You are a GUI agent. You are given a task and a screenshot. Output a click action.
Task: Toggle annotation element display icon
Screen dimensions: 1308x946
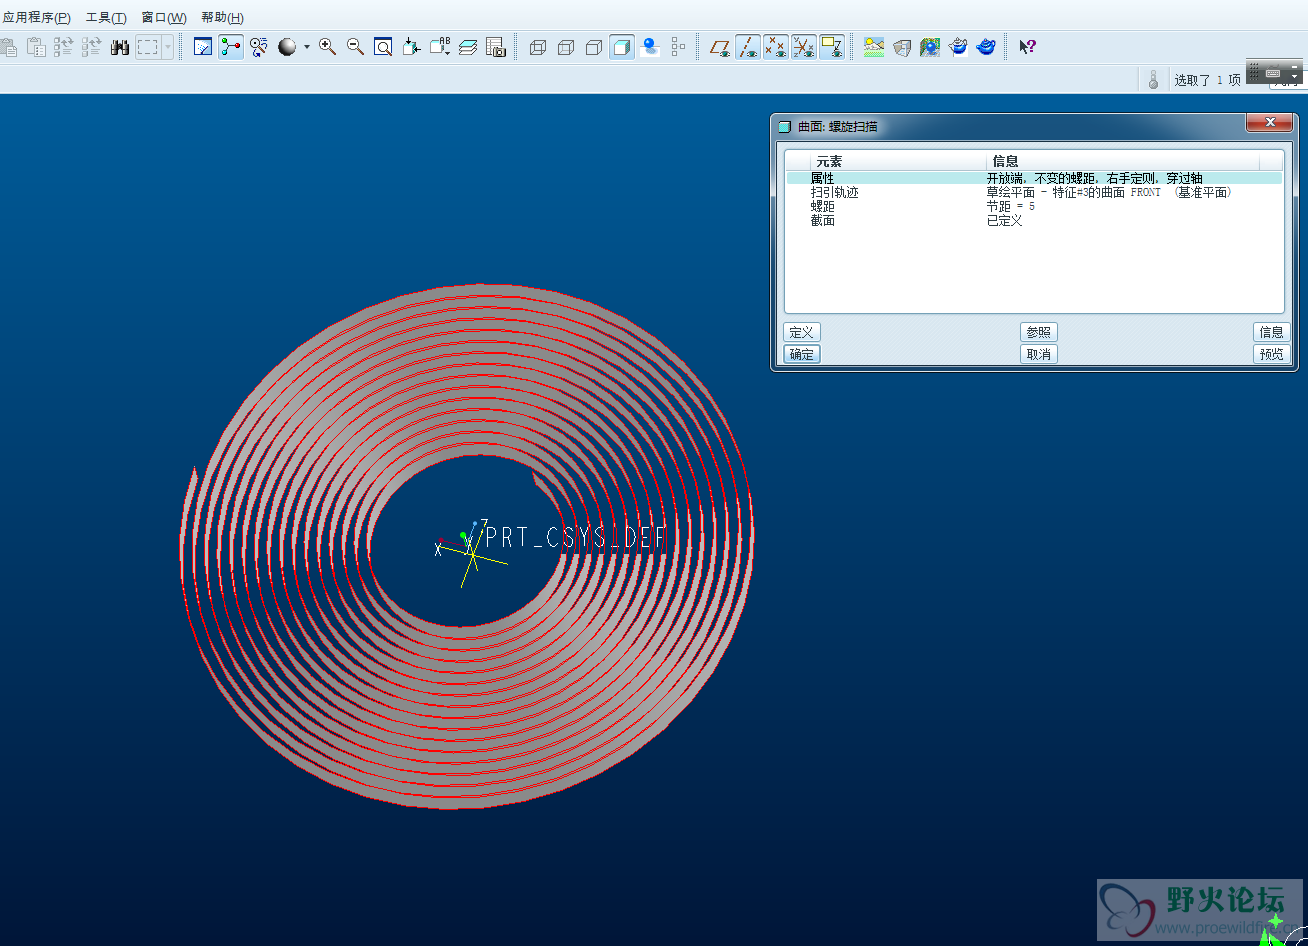pyautogui.click(x=832, y=47)
